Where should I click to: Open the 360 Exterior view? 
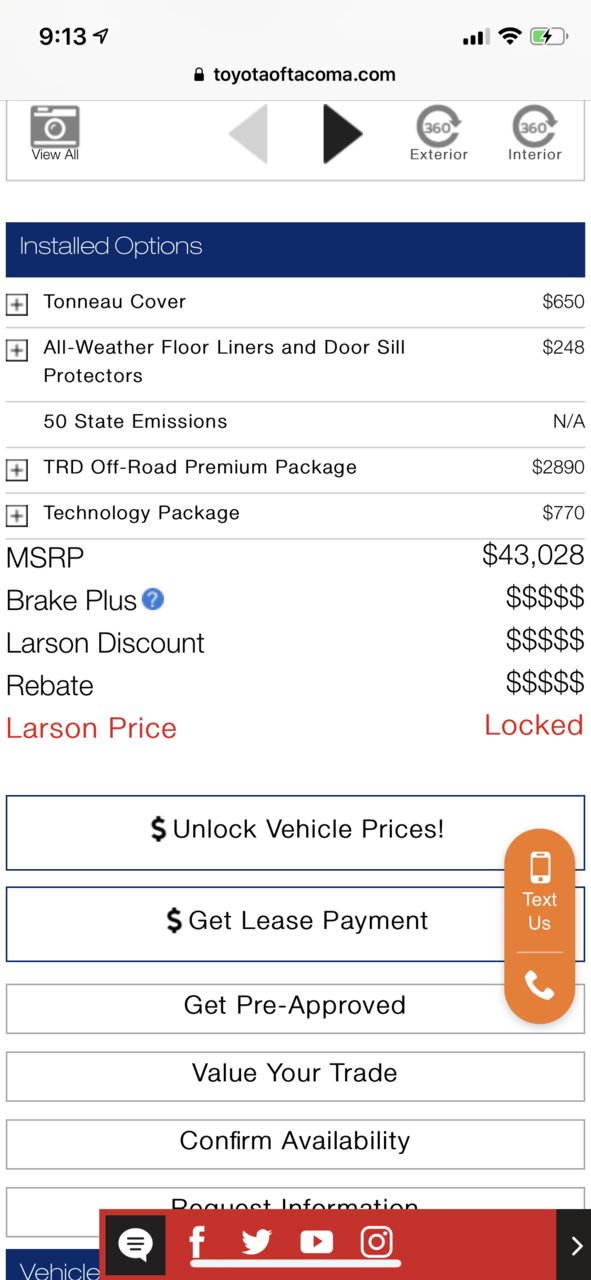(x=438, y=133)
